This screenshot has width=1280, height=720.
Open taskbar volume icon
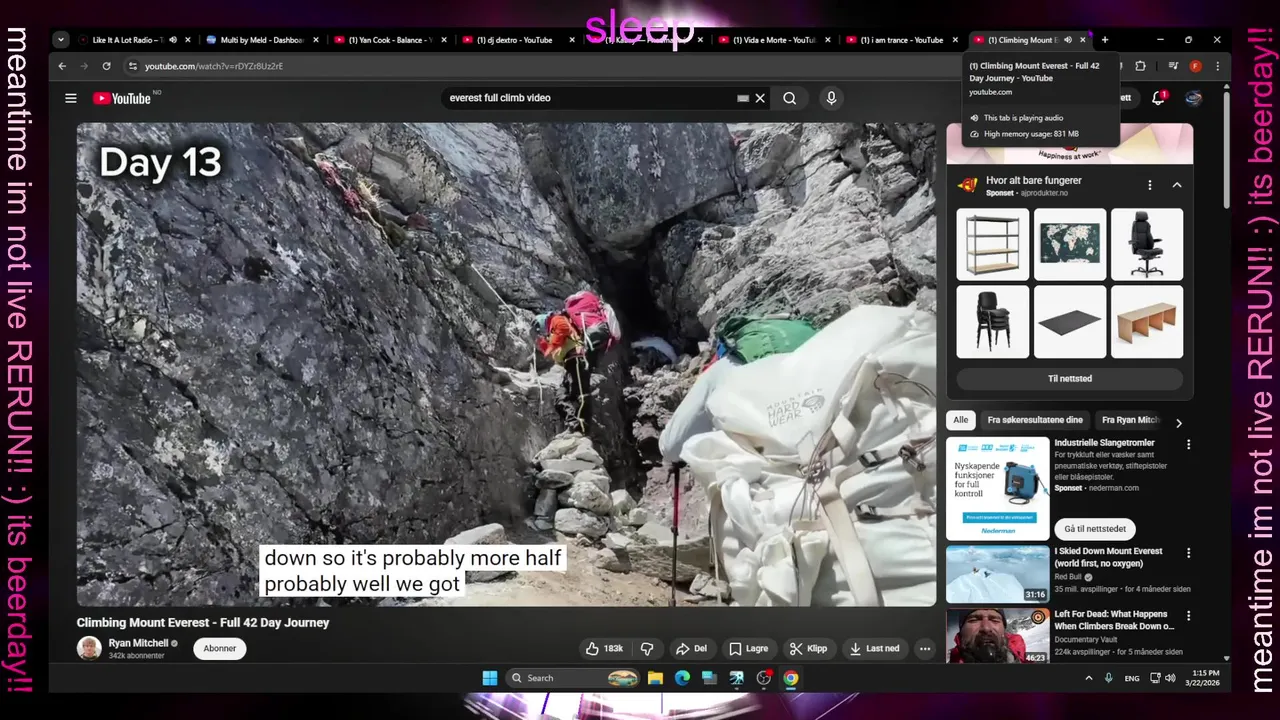(1170, 678)
